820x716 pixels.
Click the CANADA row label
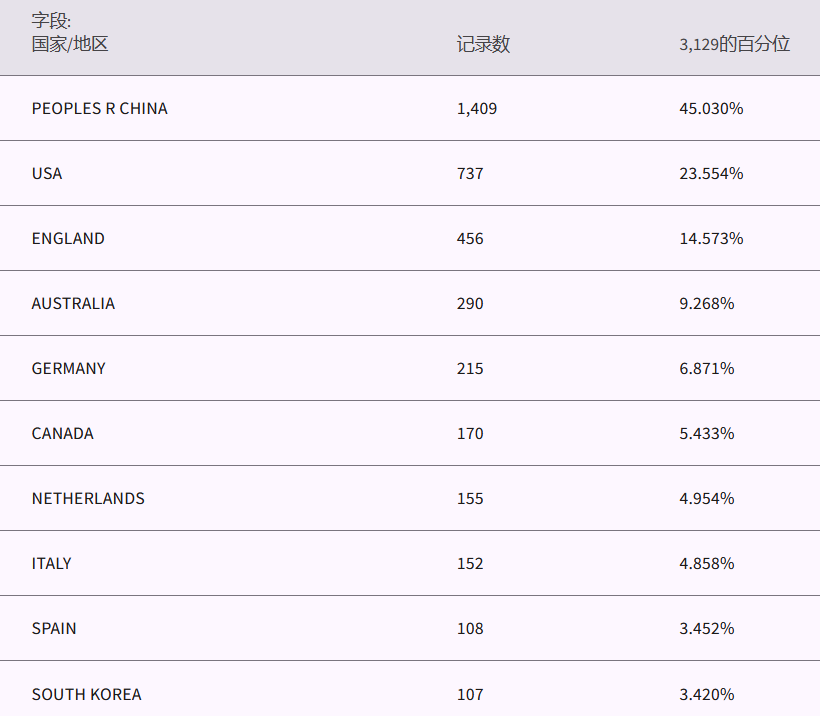(62, 433)
